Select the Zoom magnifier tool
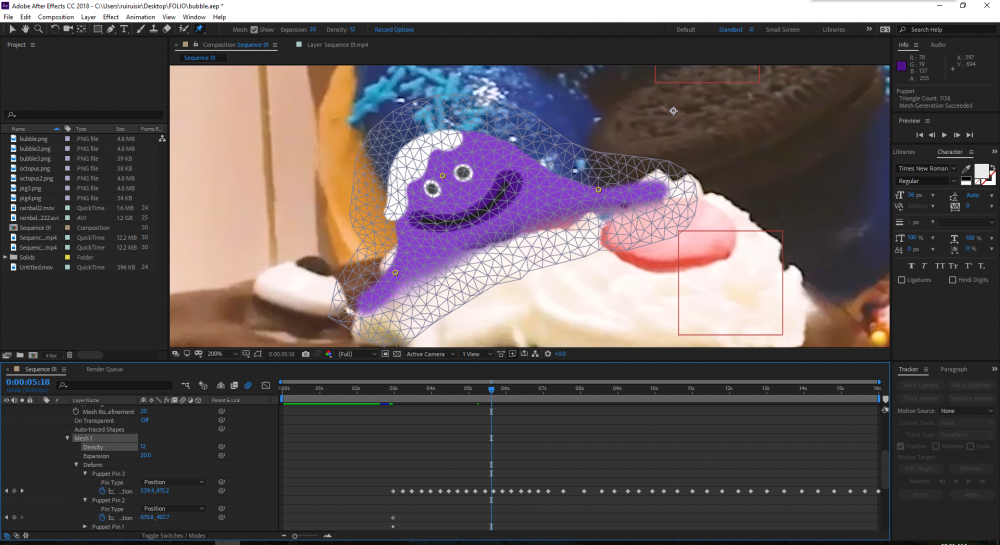Viewport: 1000px width, 545px height. click(38, 29)
